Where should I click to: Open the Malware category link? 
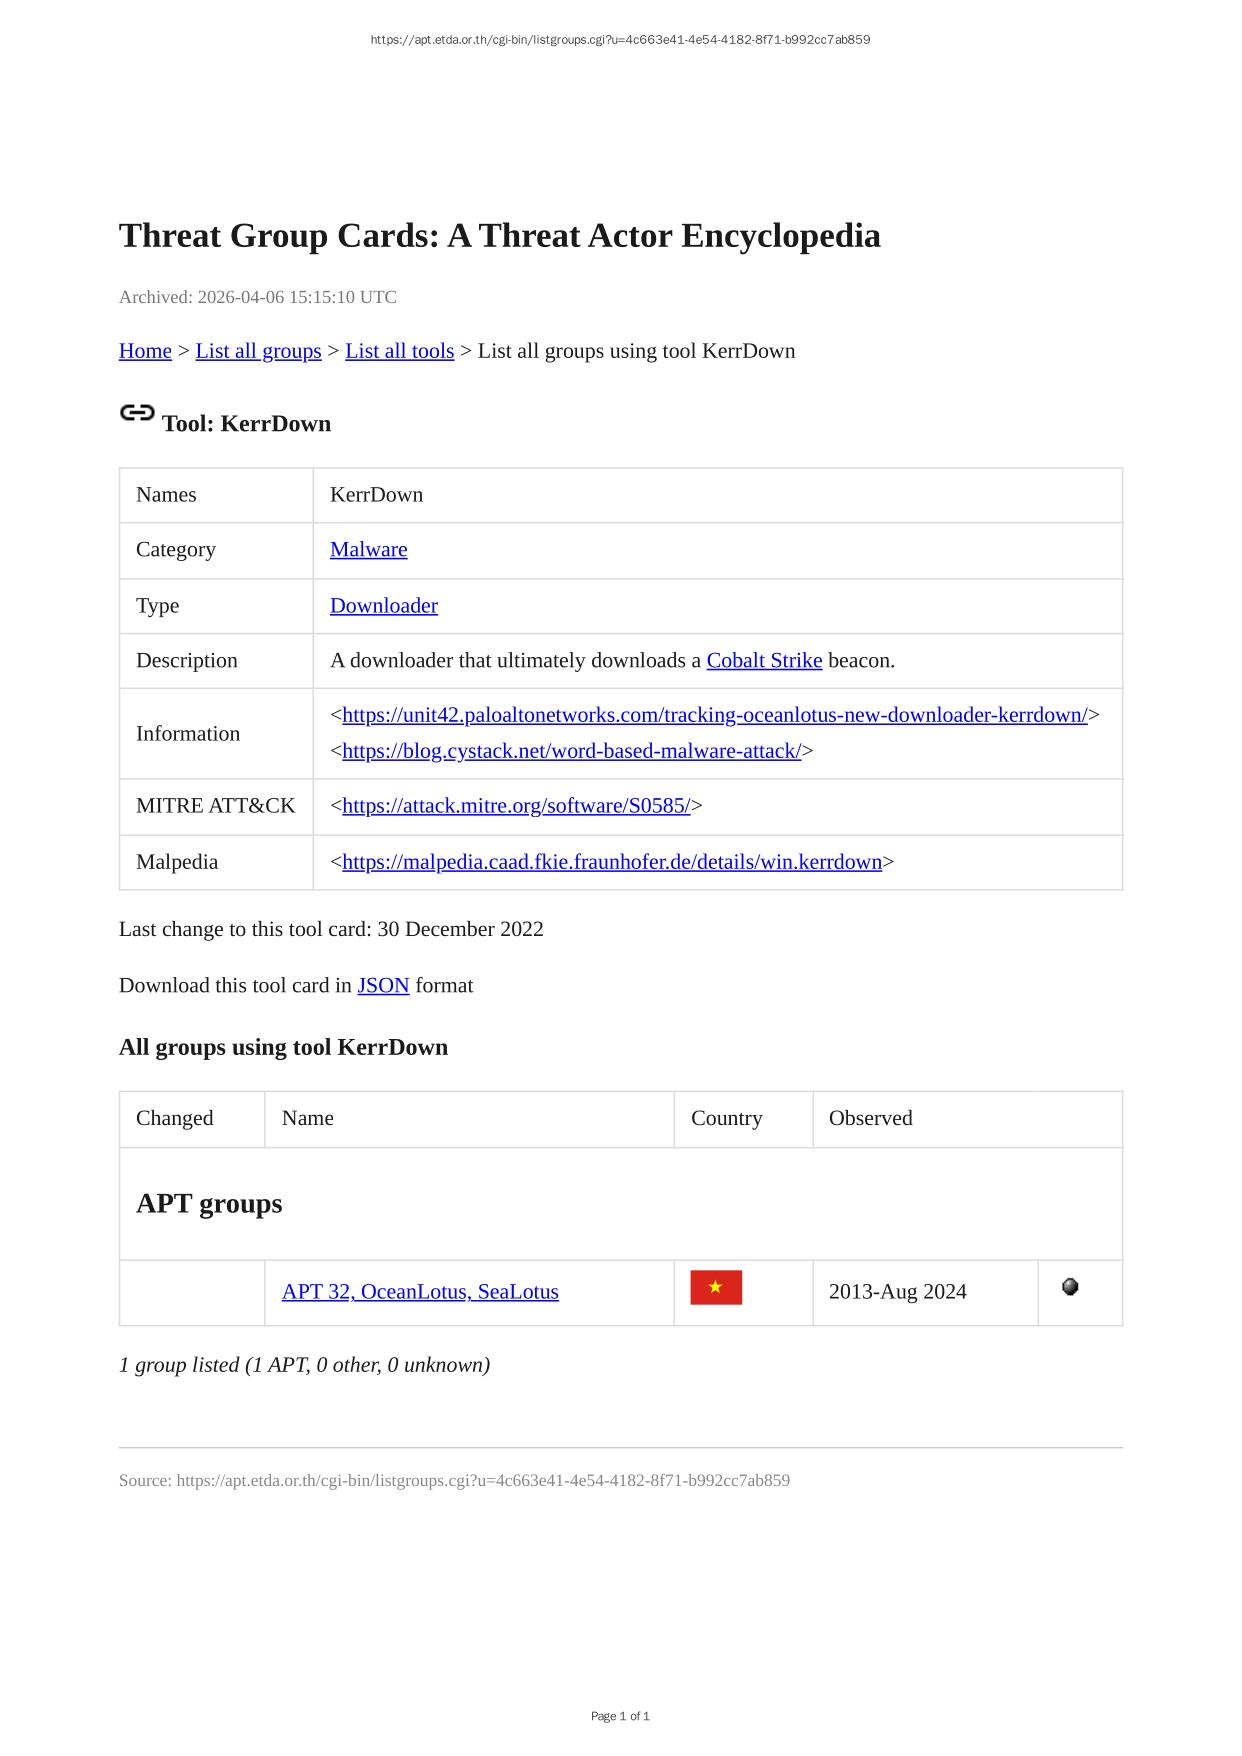click(368, 550)
